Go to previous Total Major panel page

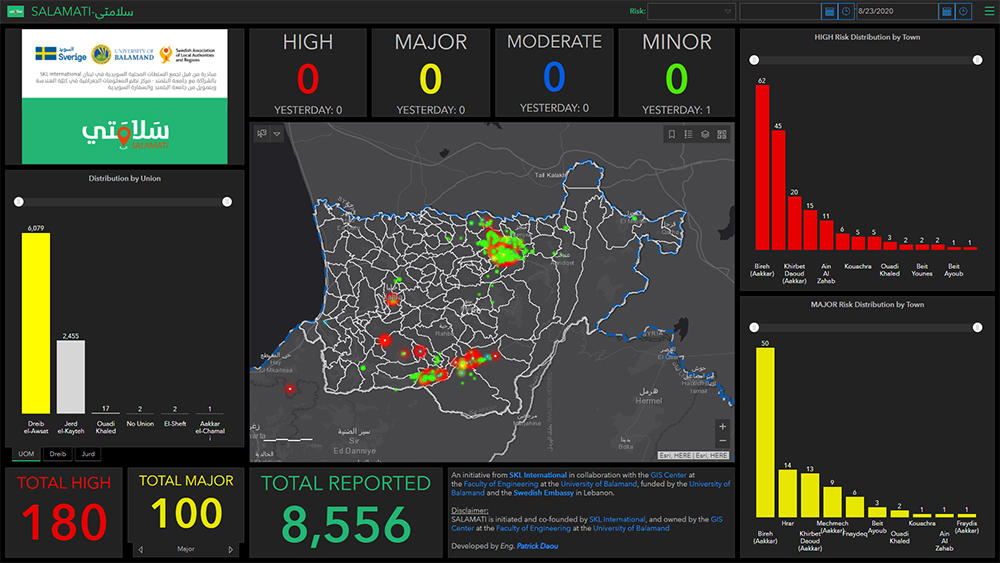139,549
